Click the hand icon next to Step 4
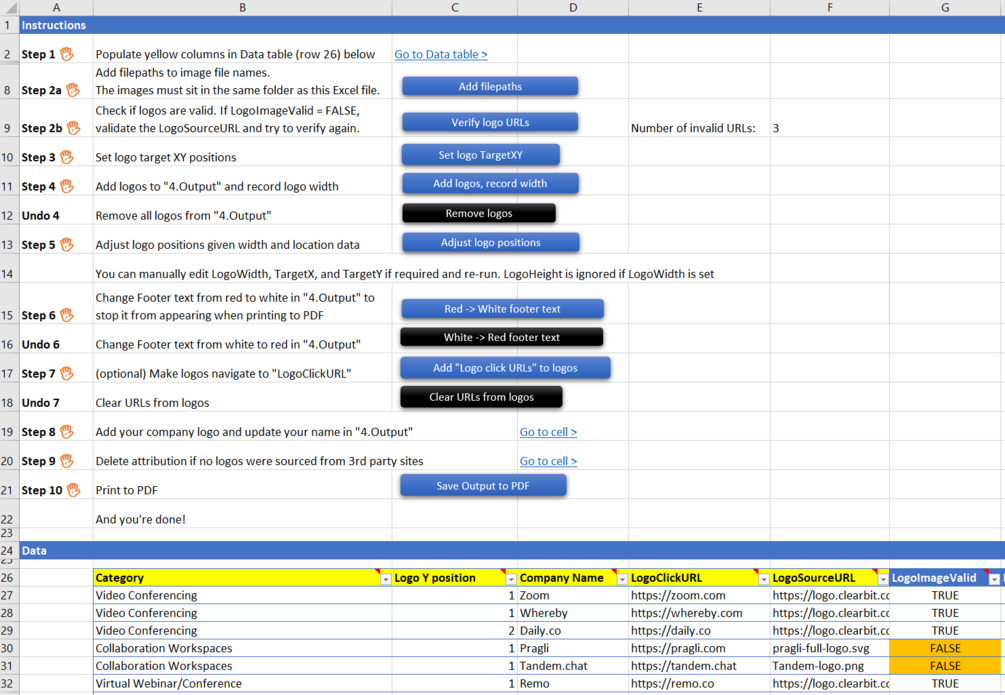Viewport: 1005px width, 695px height. click(x=67, y=186)
